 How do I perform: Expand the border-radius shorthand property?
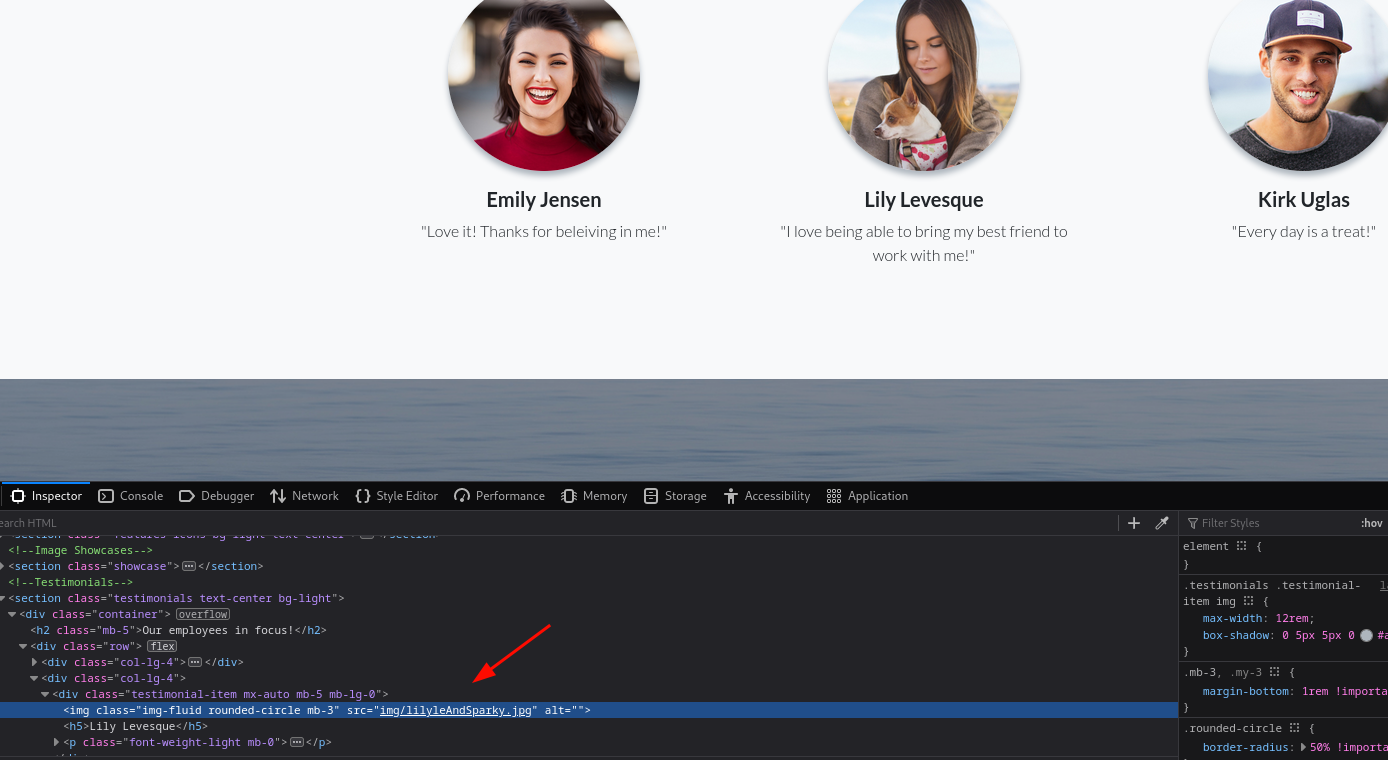(1303, 747)
